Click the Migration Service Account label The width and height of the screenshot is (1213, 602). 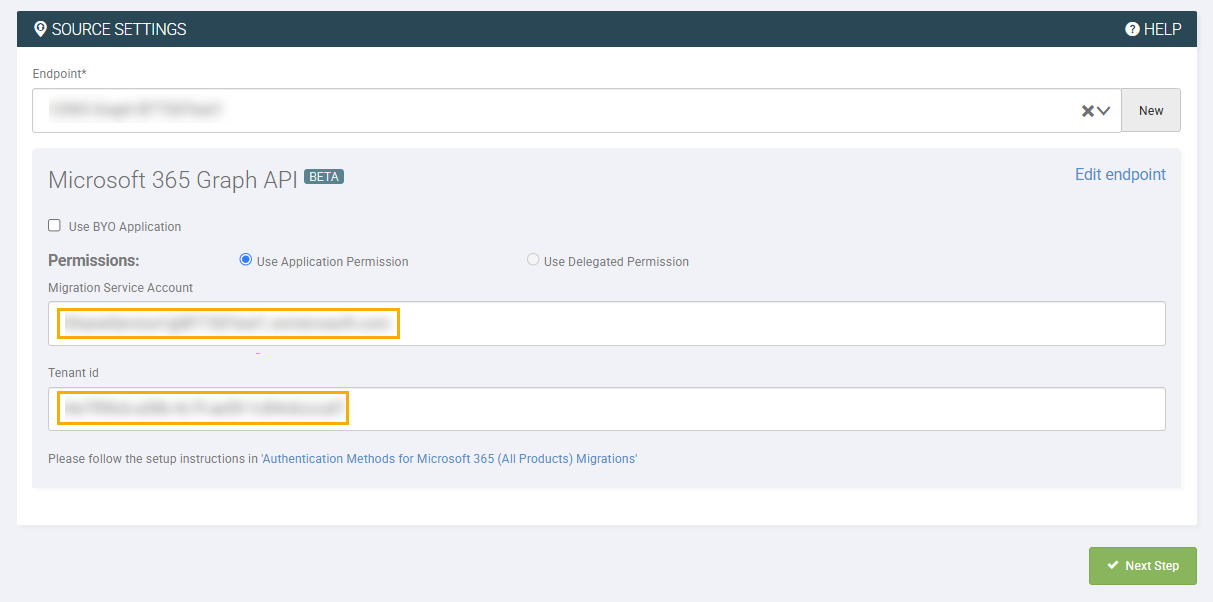coord(121,288)
